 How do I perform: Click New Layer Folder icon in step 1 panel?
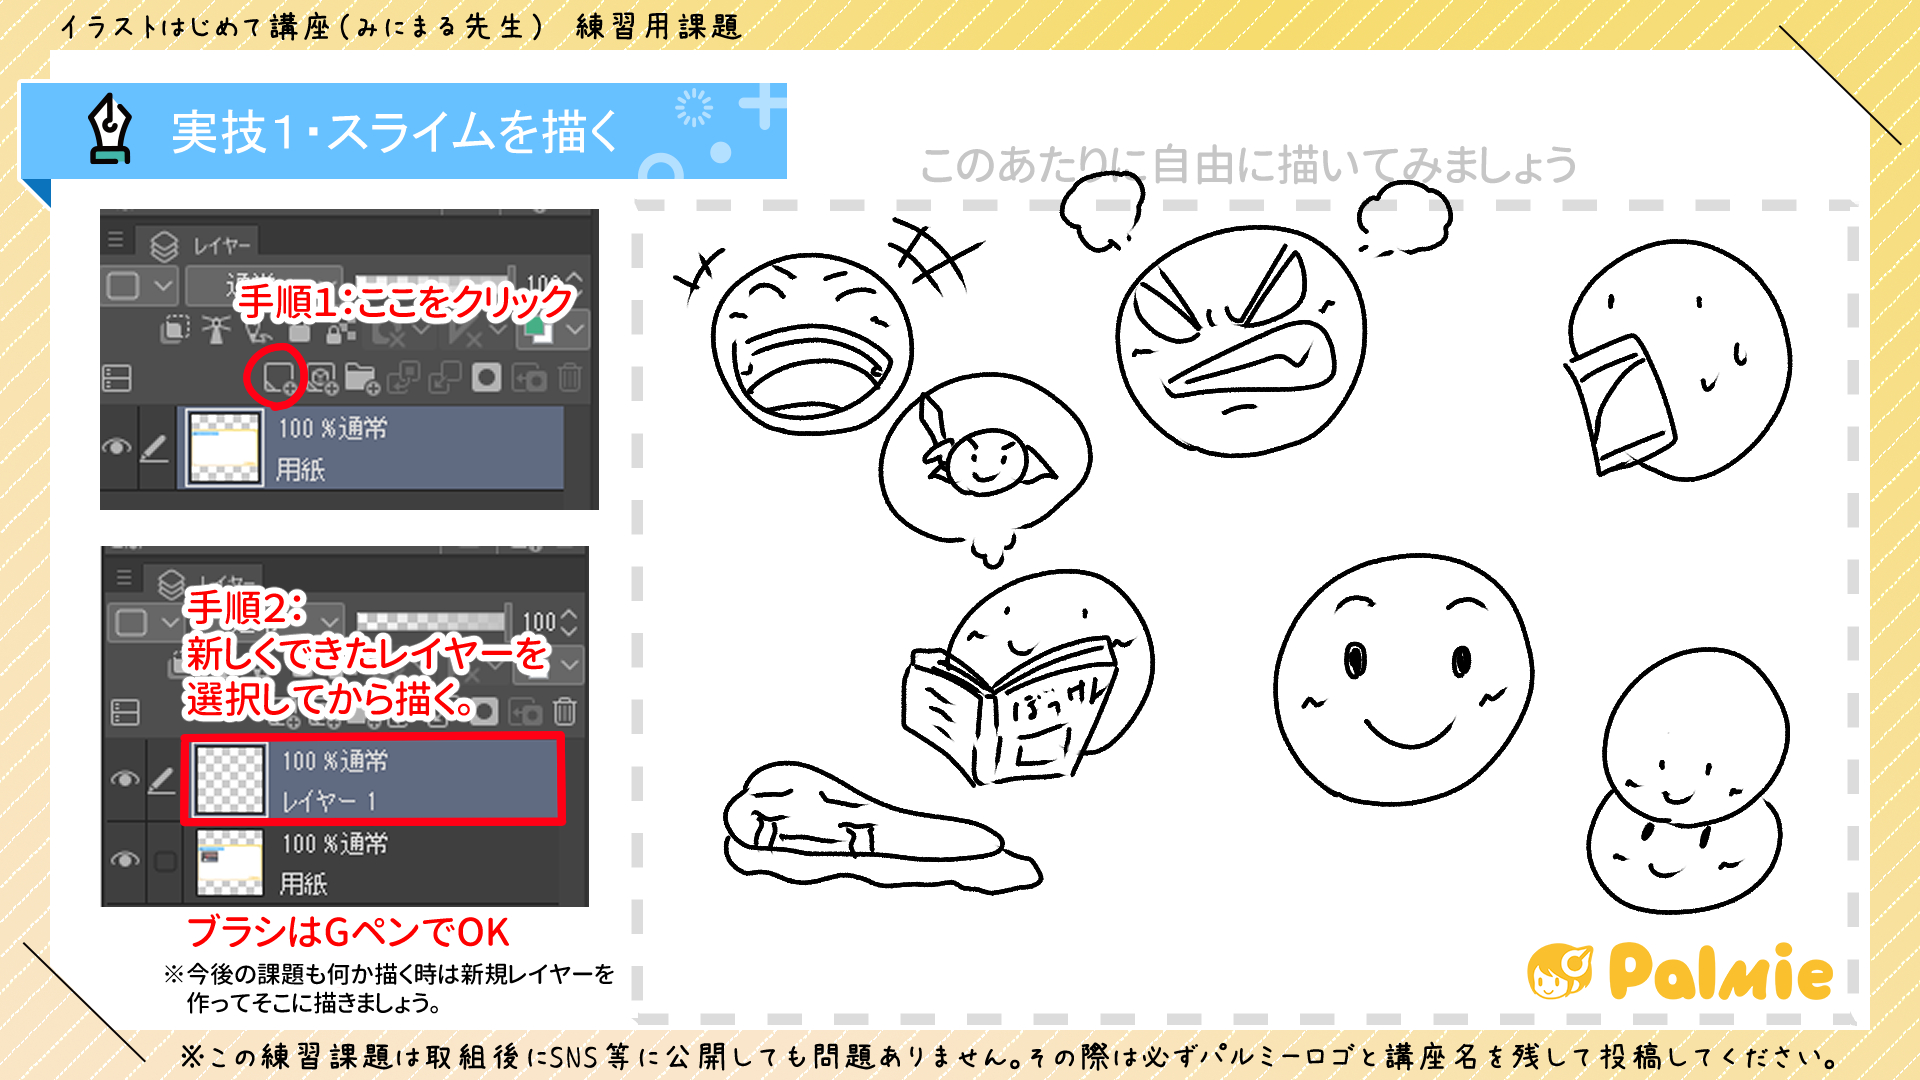click(361, 378)
